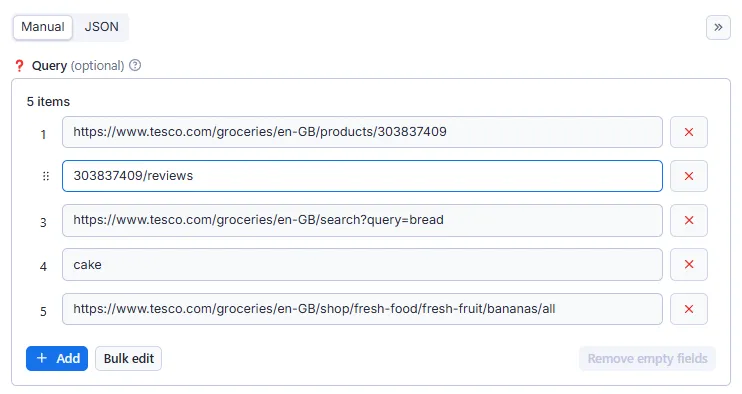The height and width of the screenshot is (394, 742).
Task: Delete the bananas/all URL item
Action: [689, 309]
